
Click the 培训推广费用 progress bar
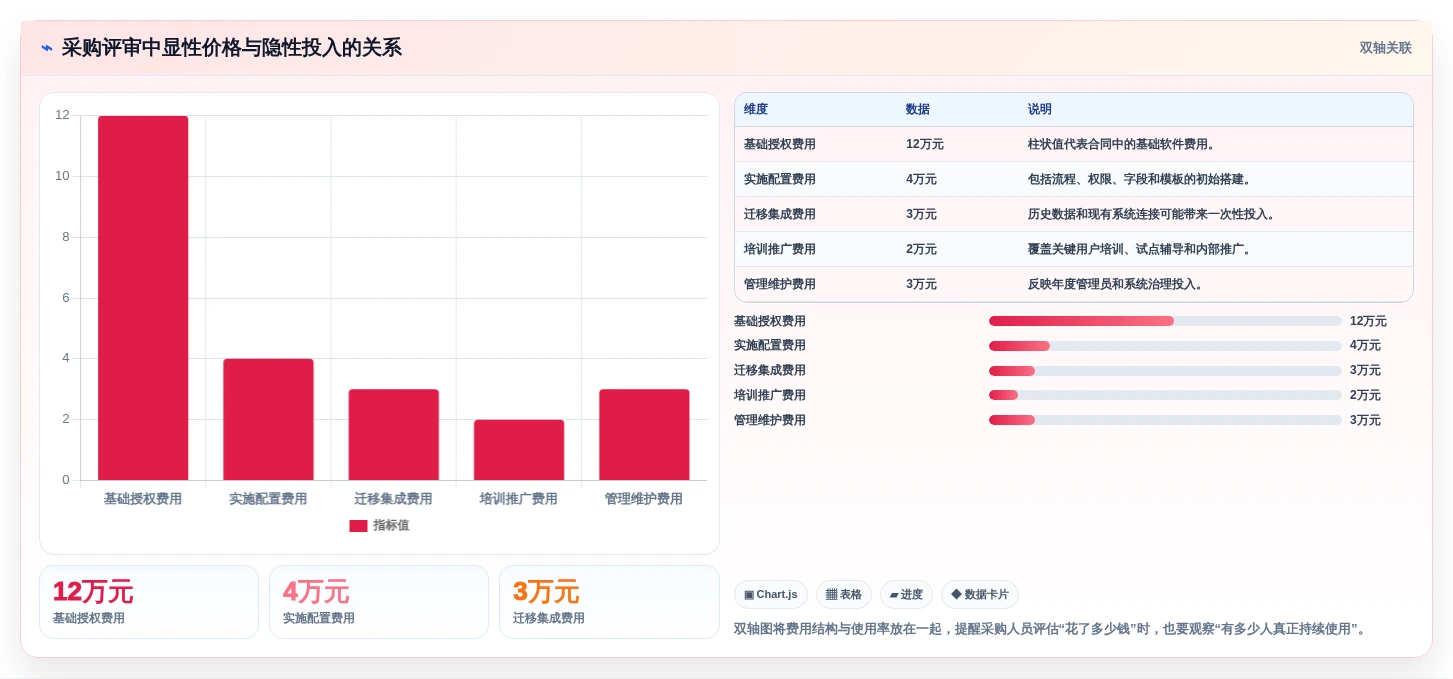click(x=1165, y=396)
